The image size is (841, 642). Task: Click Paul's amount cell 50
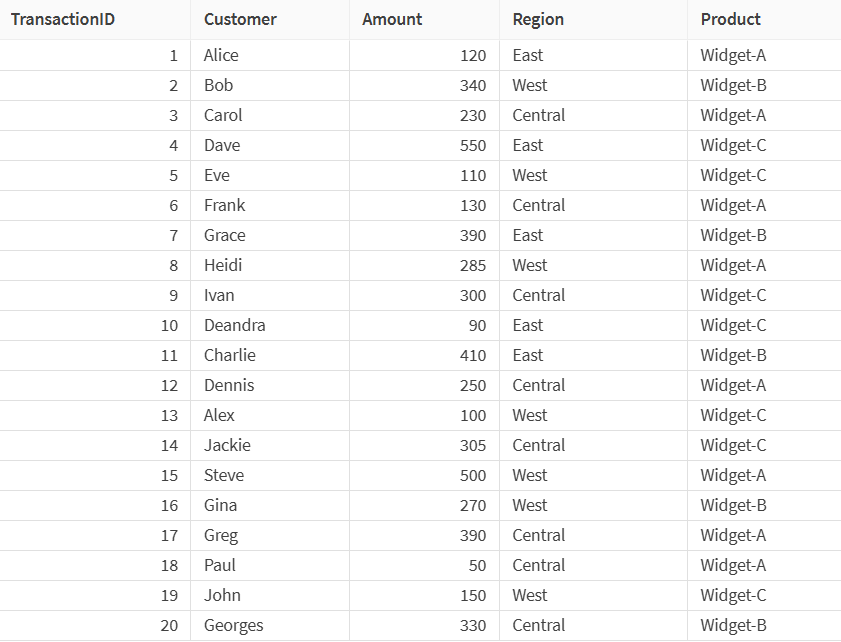click(477, 565)
